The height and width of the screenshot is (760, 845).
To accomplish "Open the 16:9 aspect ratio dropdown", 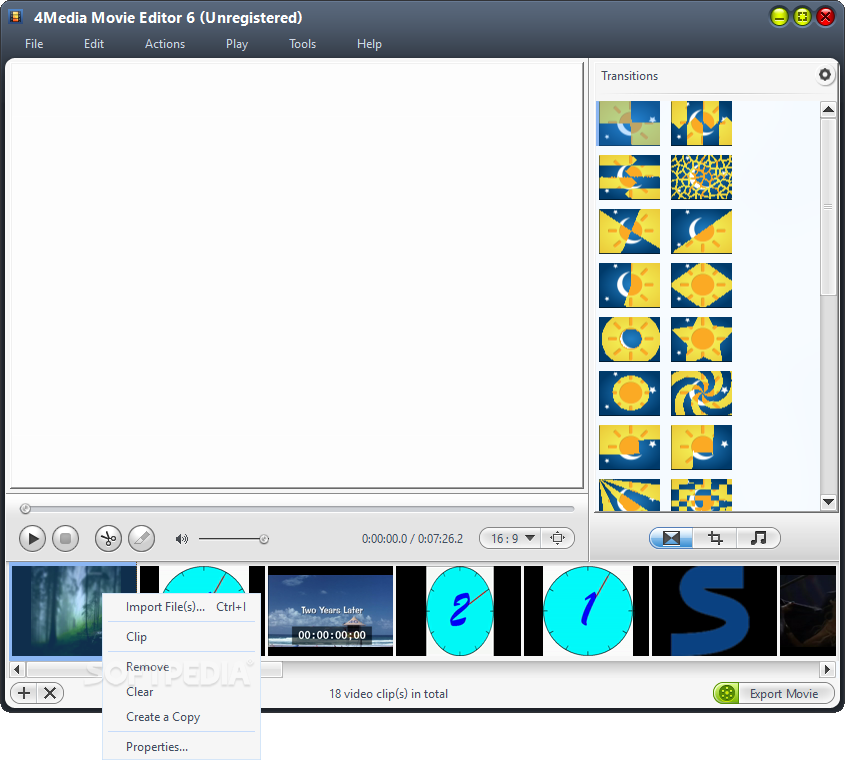I will [512, 538].
